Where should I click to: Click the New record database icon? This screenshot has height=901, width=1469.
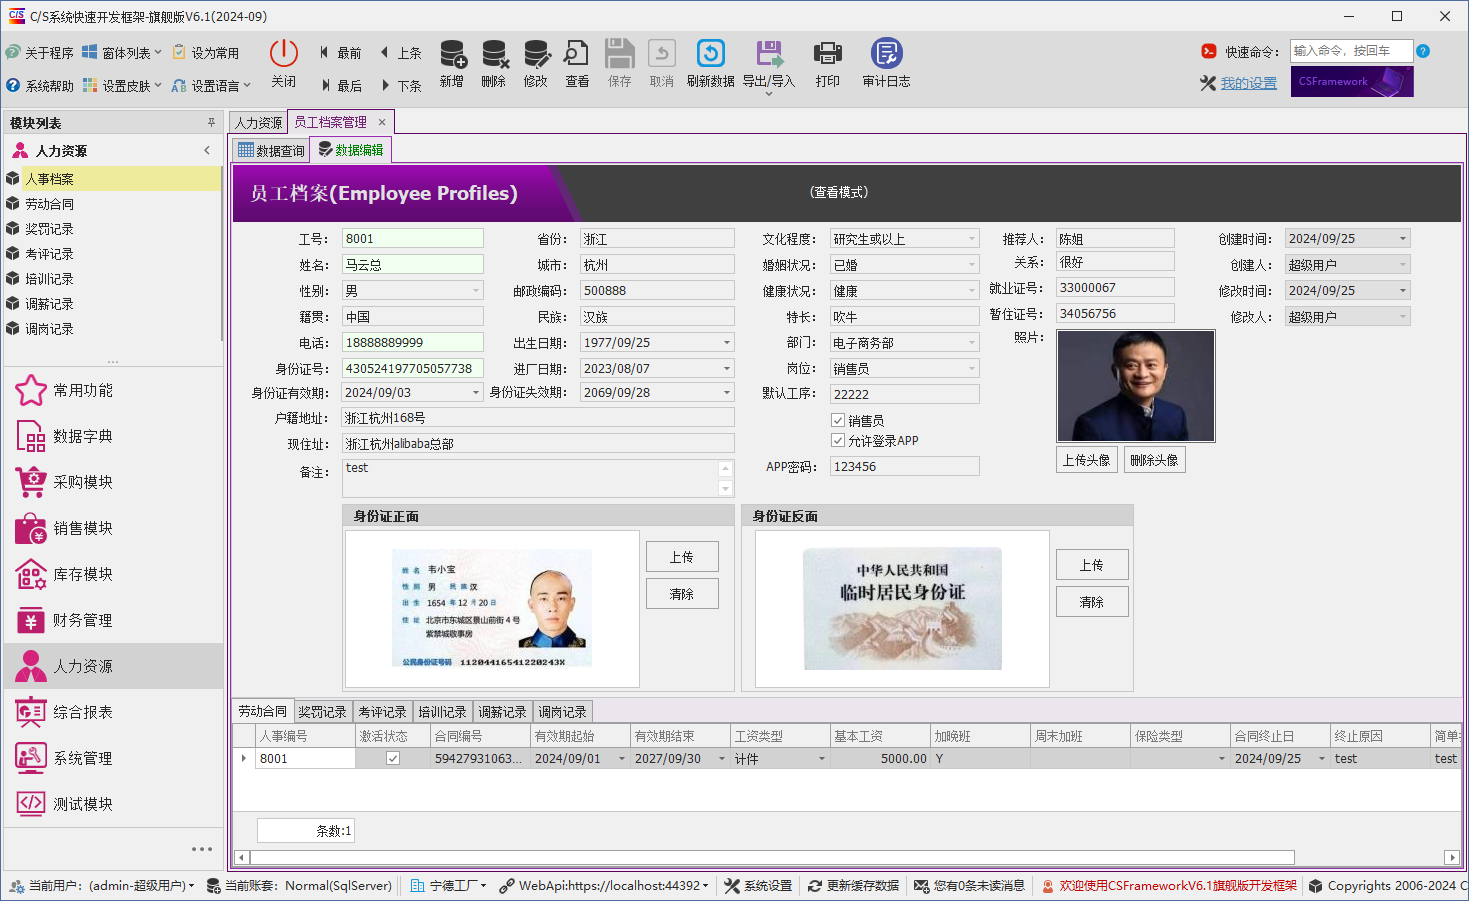click(x=452, y=53)
